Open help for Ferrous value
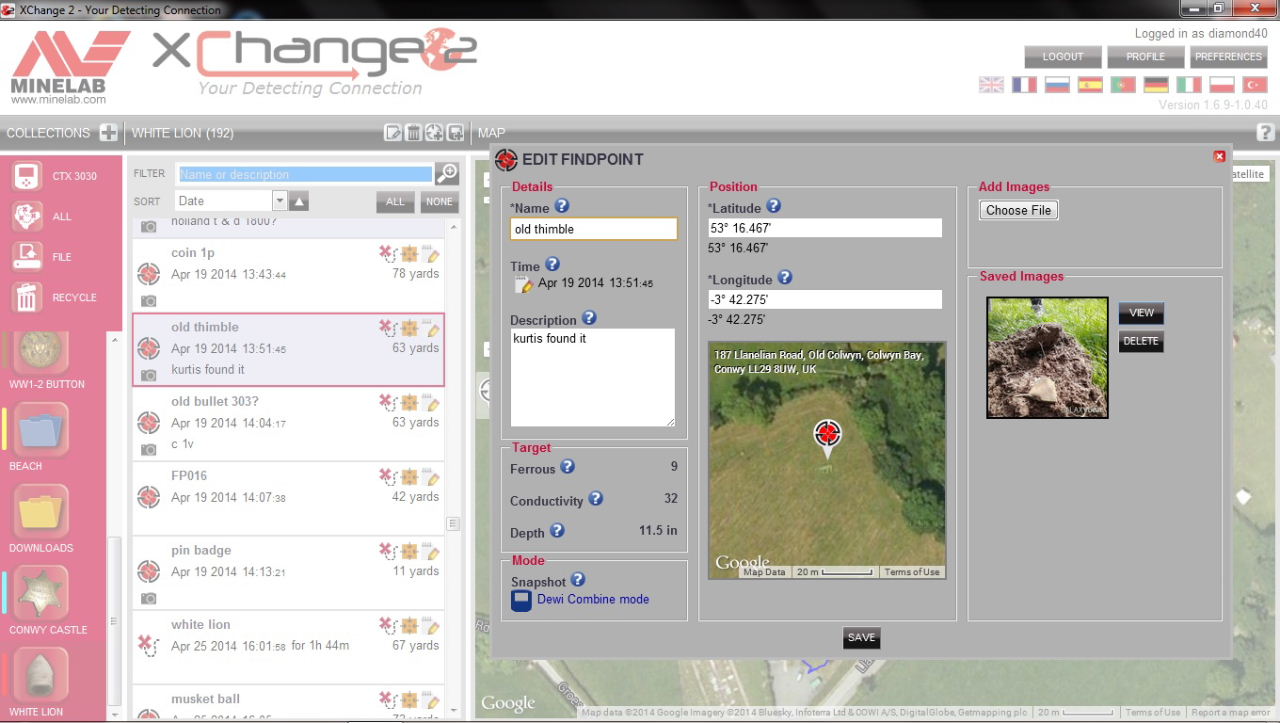The image size is (1280, 723). pyautogui.click(x=567, y=467)
